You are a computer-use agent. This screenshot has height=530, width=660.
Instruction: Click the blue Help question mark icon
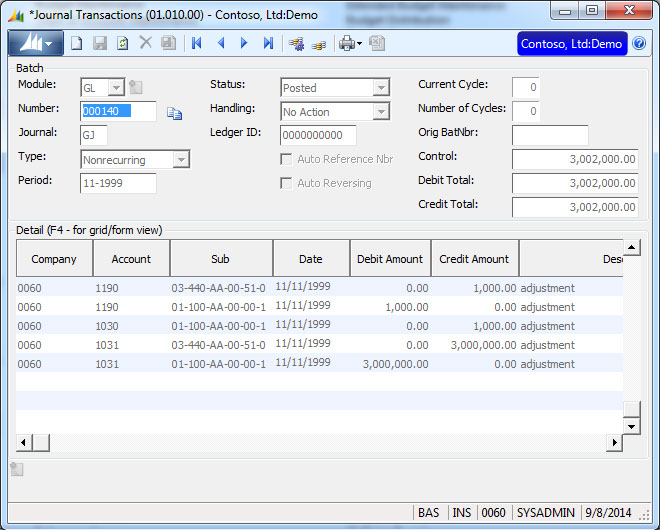[x=639, y=43]
